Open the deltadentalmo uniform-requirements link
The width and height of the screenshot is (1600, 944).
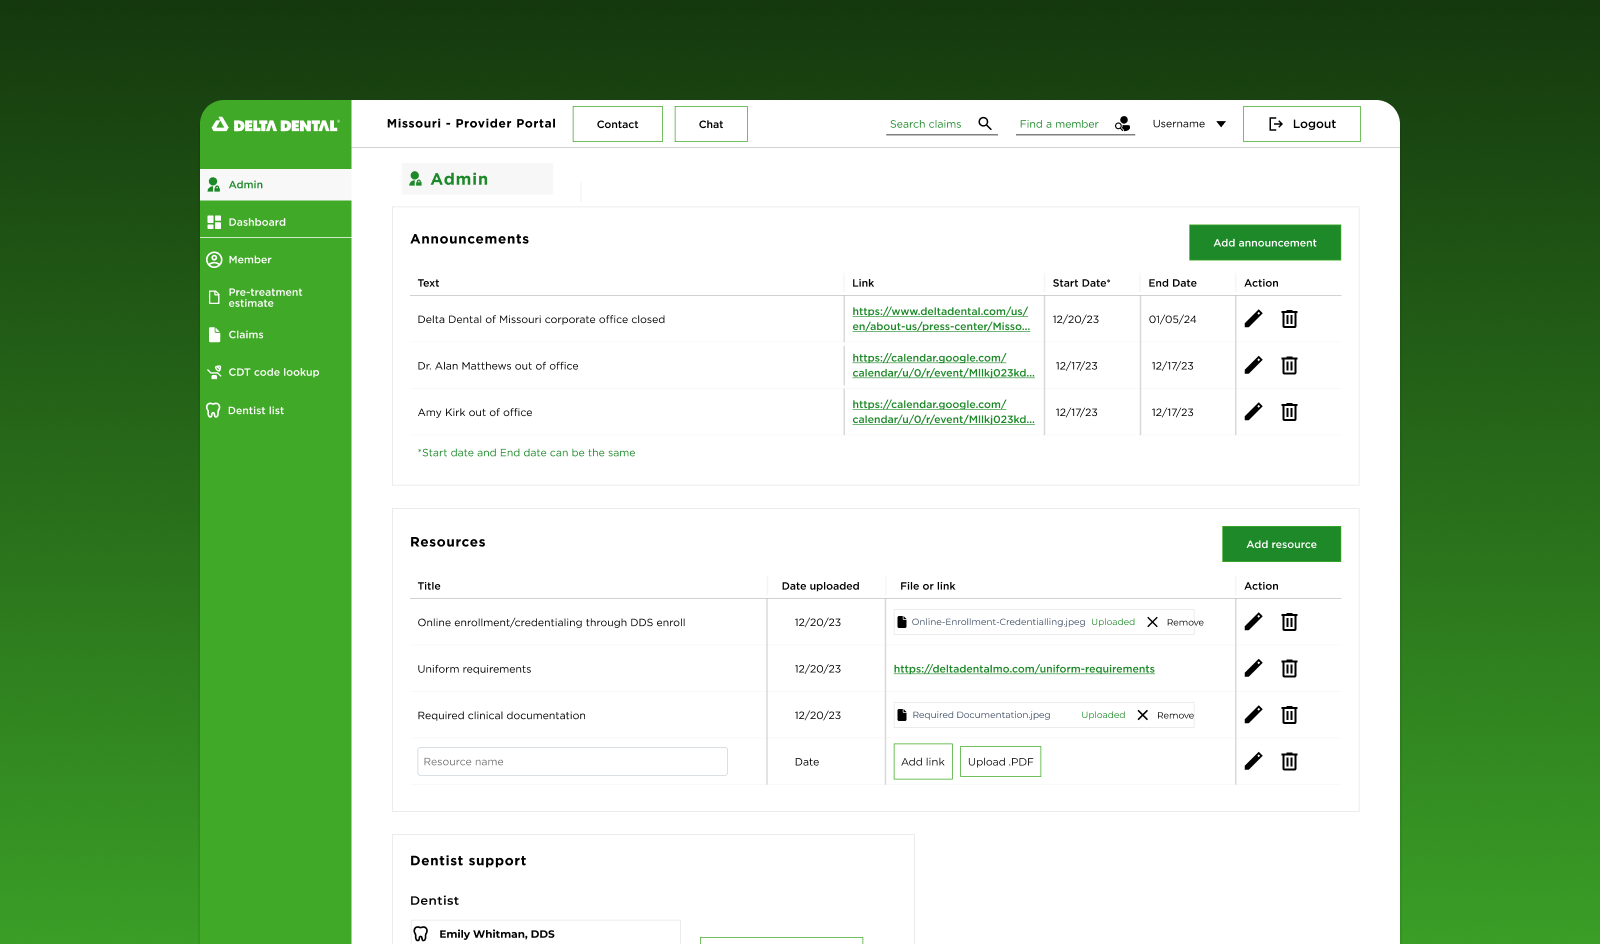tap(1024, 669)
